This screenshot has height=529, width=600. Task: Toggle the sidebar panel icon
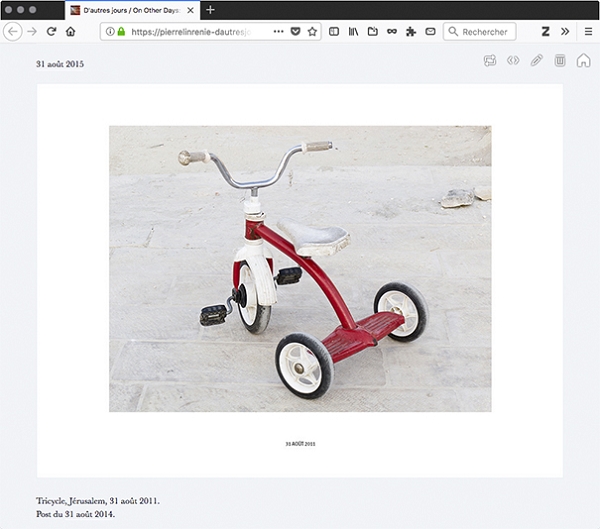pyautogui.click(x=334, y=32)
